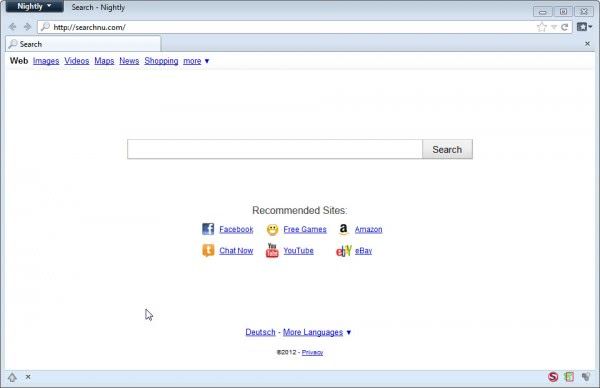Click the Free Games smiley icon
The height and width of the screenshot is (388, 600).
click(x=272, y=229)
